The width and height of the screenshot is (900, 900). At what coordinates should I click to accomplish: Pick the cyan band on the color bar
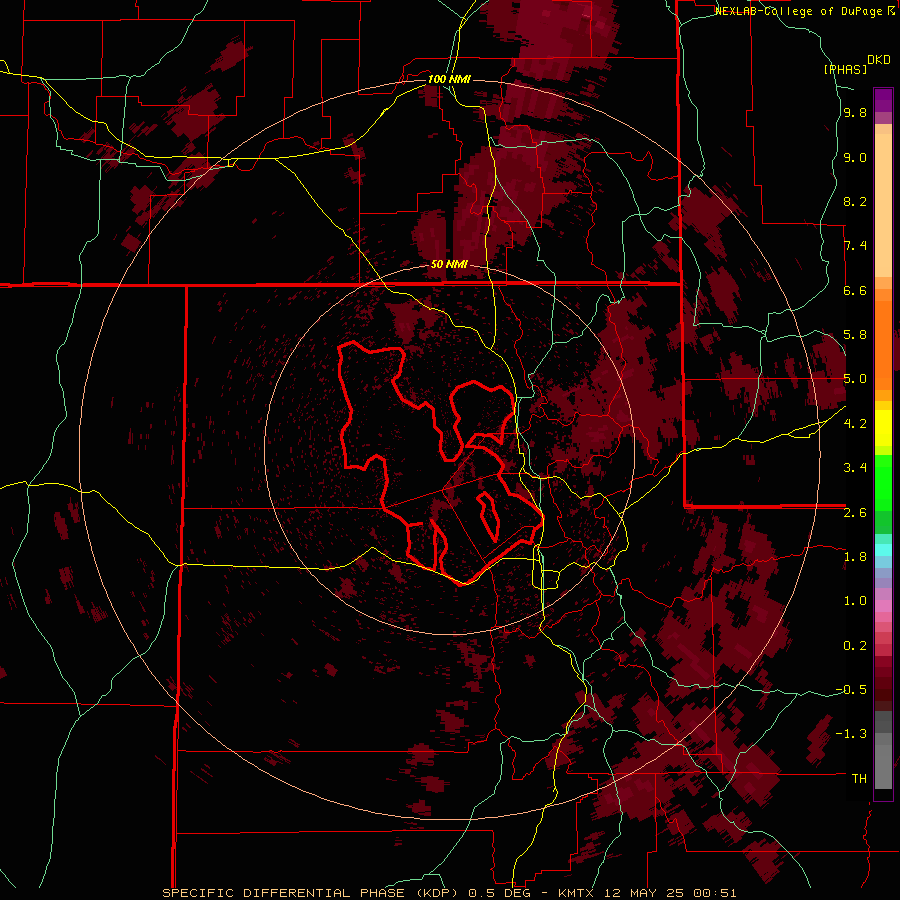pos(883,550)
